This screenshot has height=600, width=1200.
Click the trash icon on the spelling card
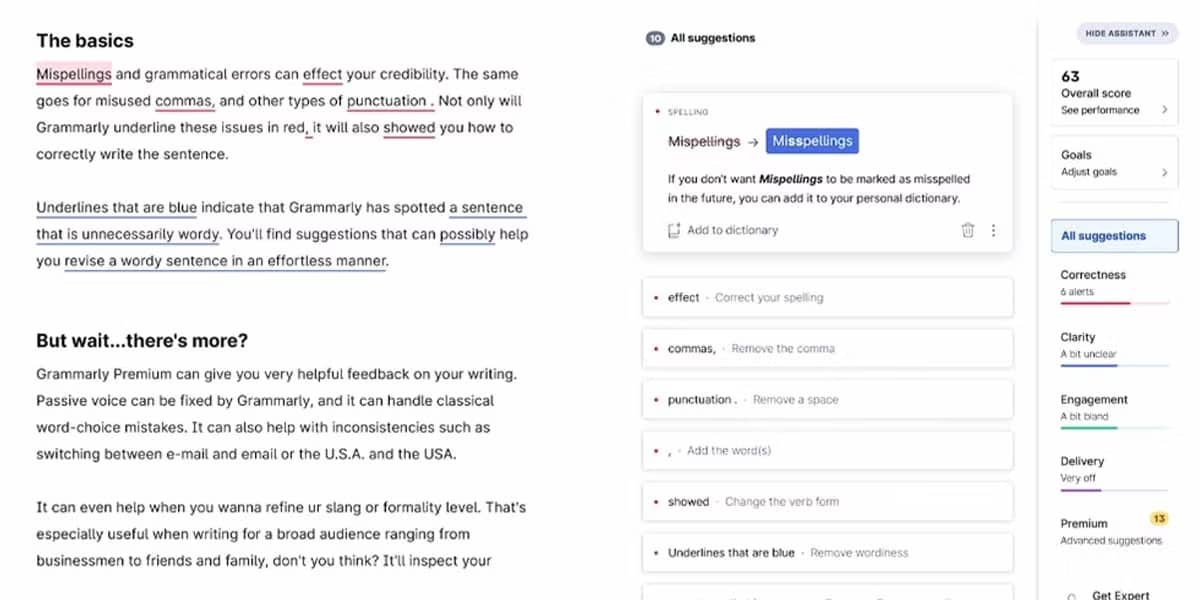(967, 231)
